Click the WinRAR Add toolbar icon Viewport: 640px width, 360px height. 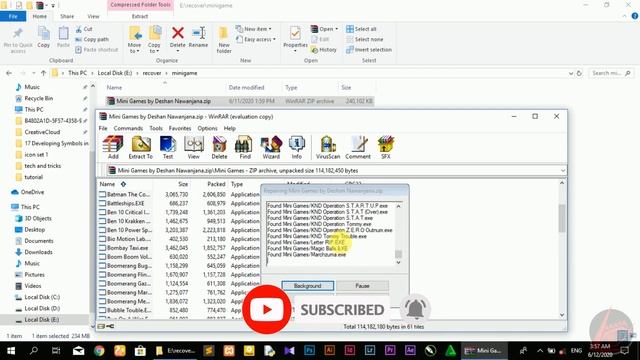pyautogui.click(x=113, y=148)
